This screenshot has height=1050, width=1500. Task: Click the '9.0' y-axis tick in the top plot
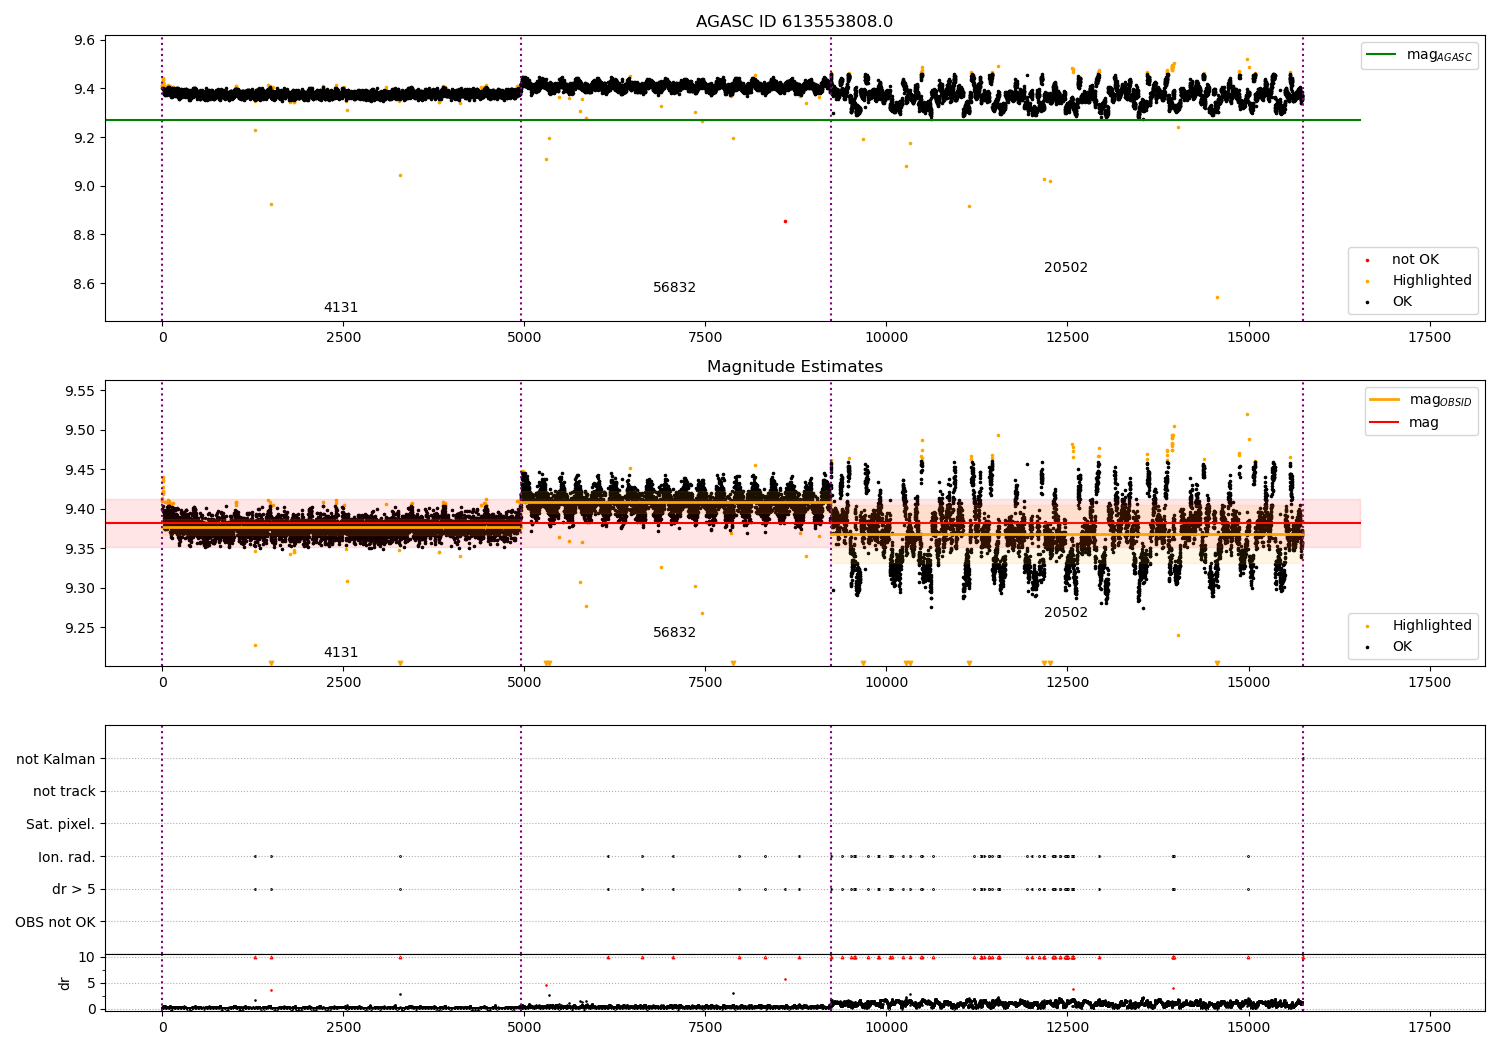[83, 187]
